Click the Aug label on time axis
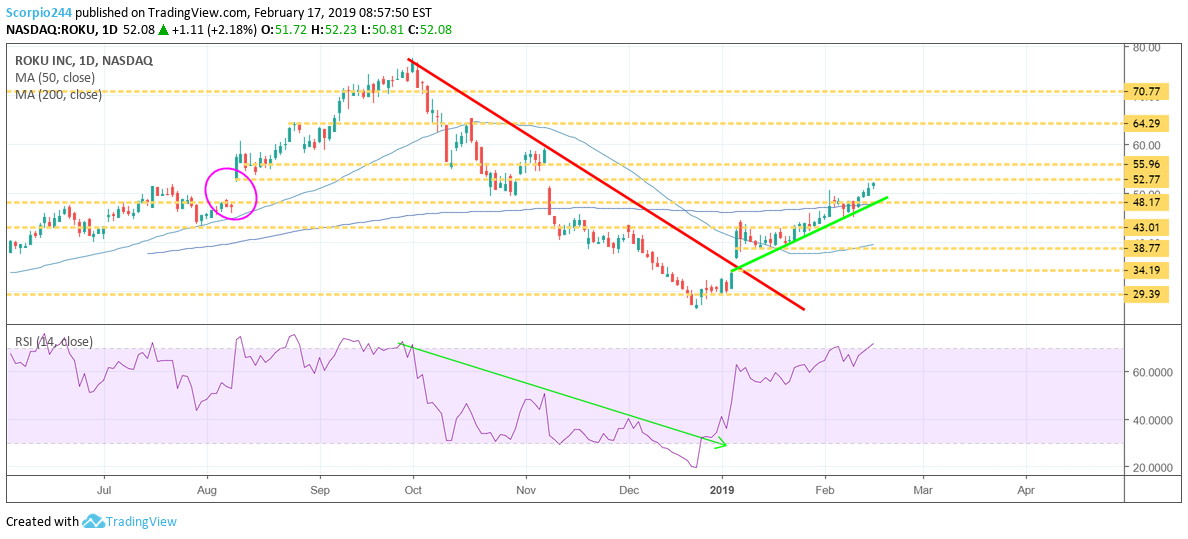Image resolution: width=1188 pixels, height=539 pixels. pos(206,490)
